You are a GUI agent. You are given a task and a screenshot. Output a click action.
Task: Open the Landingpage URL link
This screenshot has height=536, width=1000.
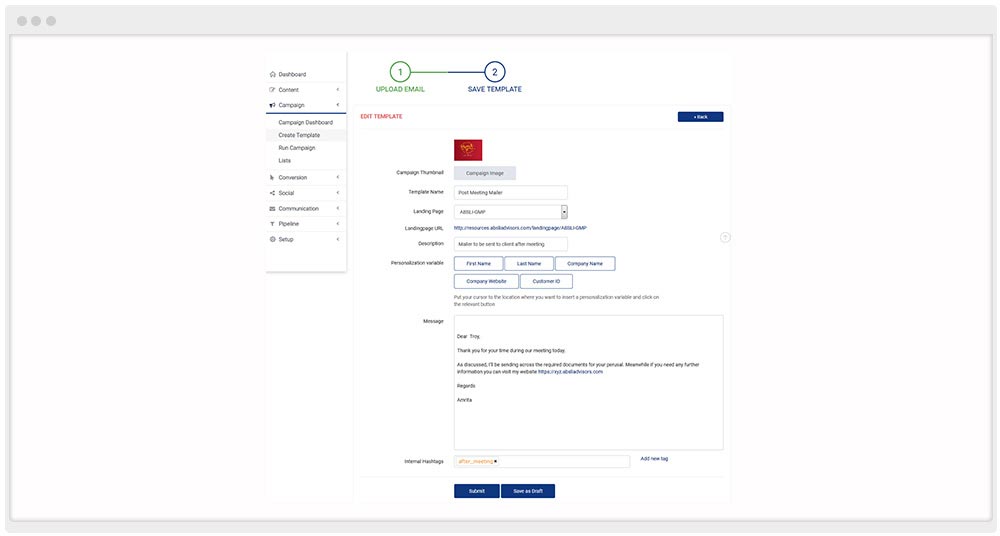pyautogui.click(x=520, y=228)
